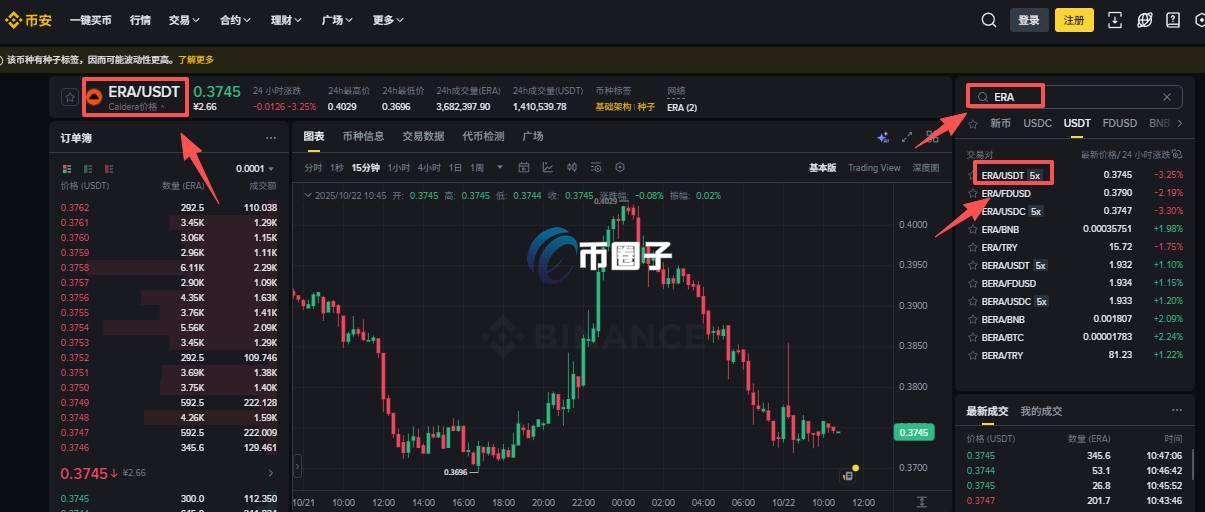The width and height of the screenshot is (1205, 512).
Task: Expand the chart to fullscreen
Action: (x=908, y=137)
